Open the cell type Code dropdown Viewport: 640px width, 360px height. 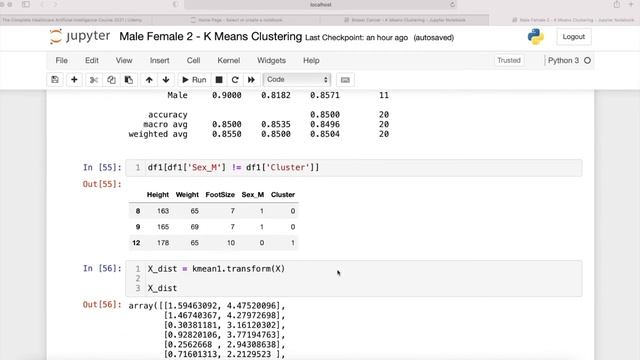click(x=297, y=80)
